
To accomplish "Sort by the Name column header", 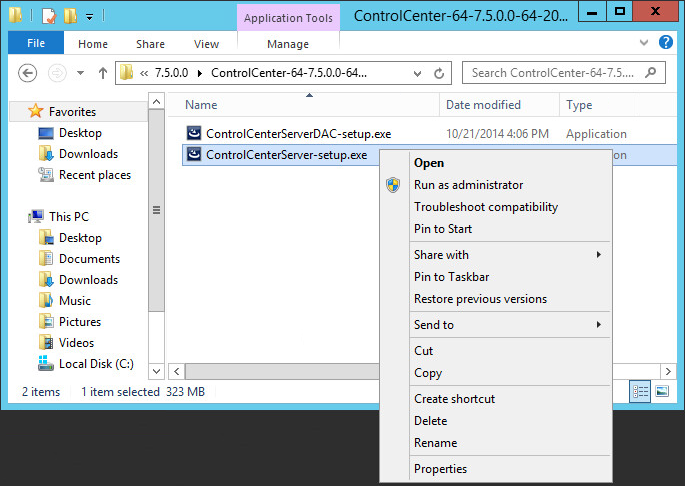I will 201,105.
